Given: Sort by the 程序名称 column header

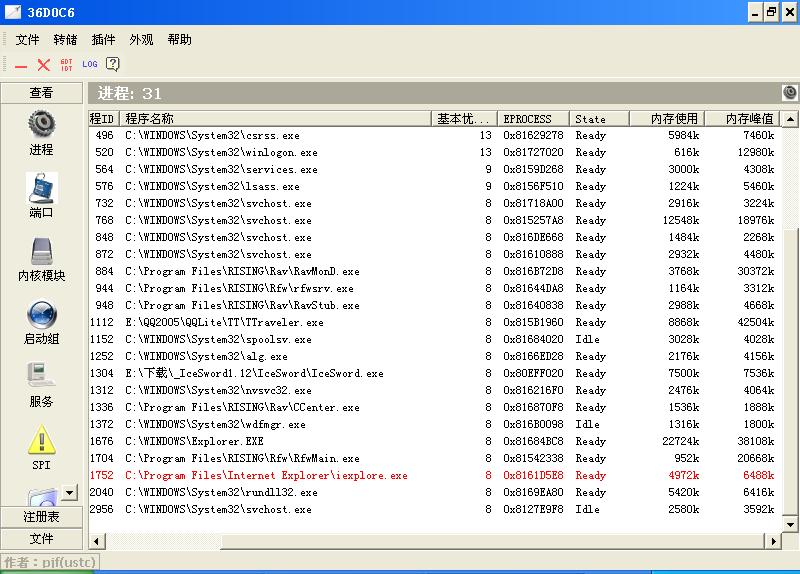Looking at the screenshot, I should point(276,119).
